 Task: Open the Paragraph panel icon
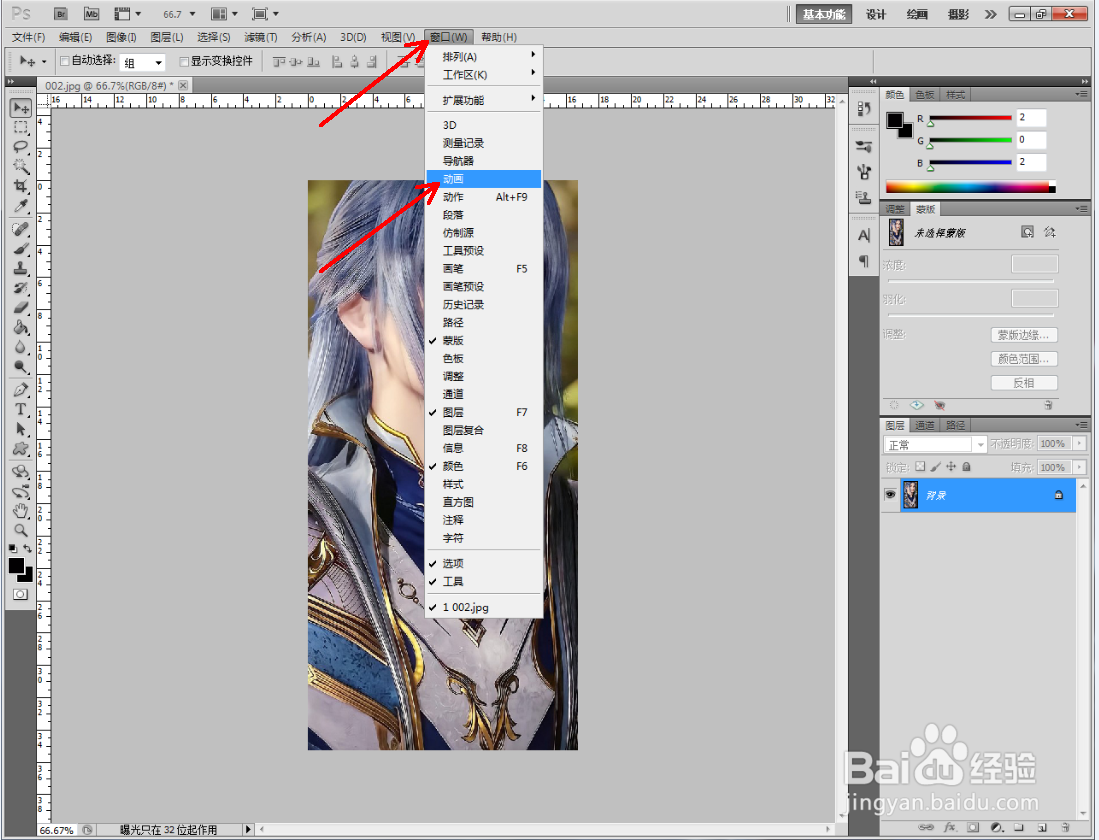click(864, 262)
